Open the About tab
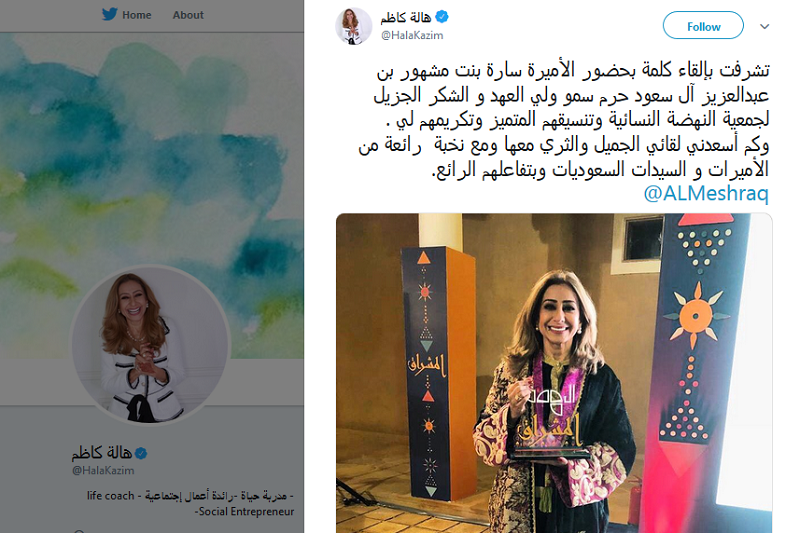 tap(188, 15)
